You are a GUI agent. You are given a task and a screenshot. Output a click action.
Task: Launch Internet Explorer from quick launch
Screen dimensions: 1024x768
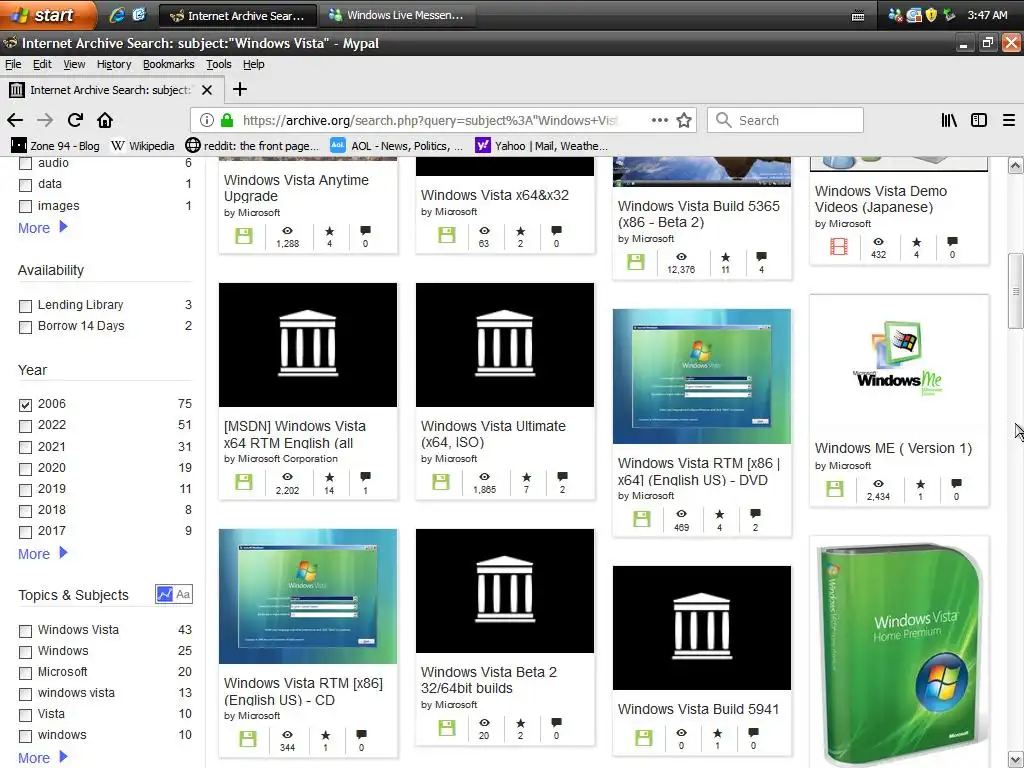coord(116,14)
